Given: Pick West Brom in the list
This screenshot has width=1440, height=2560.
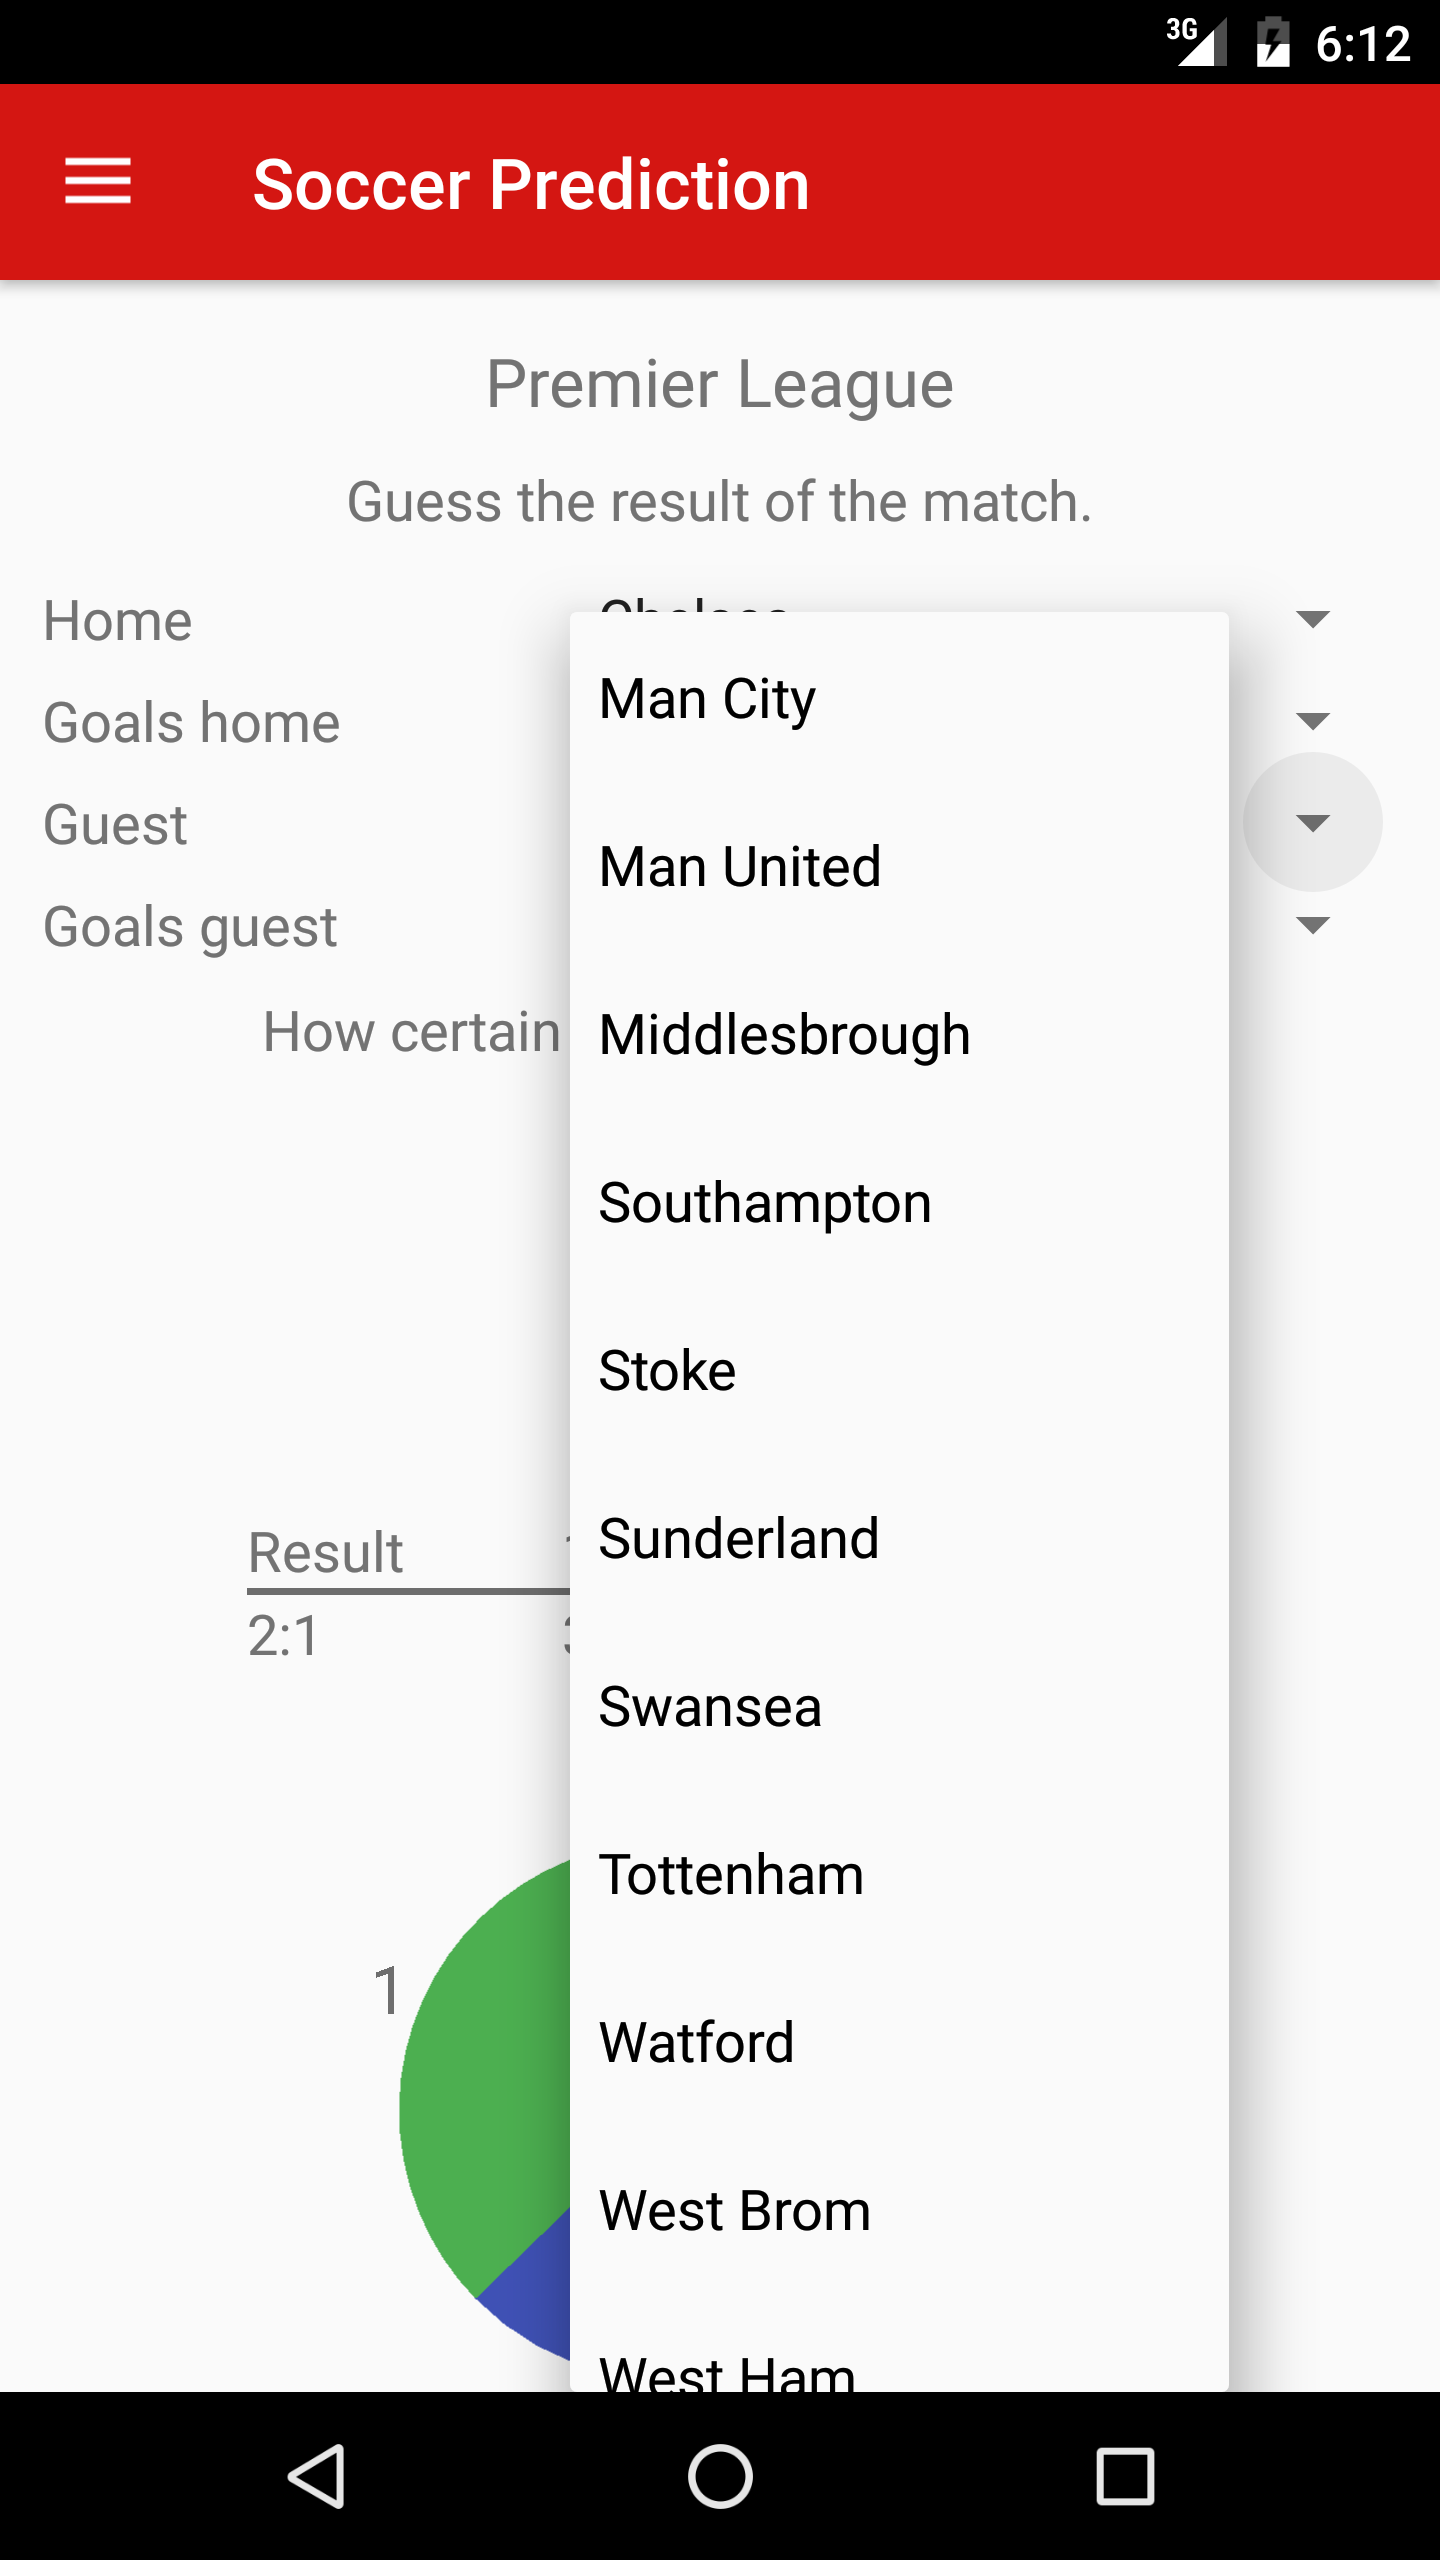Looking at the screenshot, I should click(x=898, y=2210).
